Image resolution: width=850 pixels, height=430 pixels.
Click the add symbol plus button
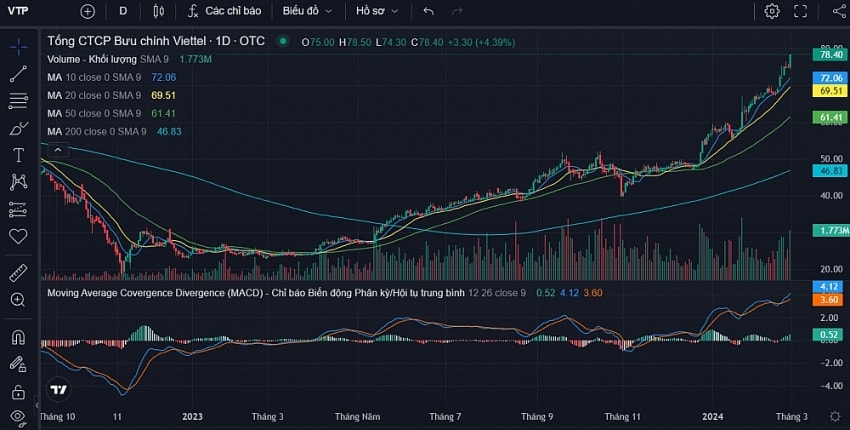pos(87,11)
